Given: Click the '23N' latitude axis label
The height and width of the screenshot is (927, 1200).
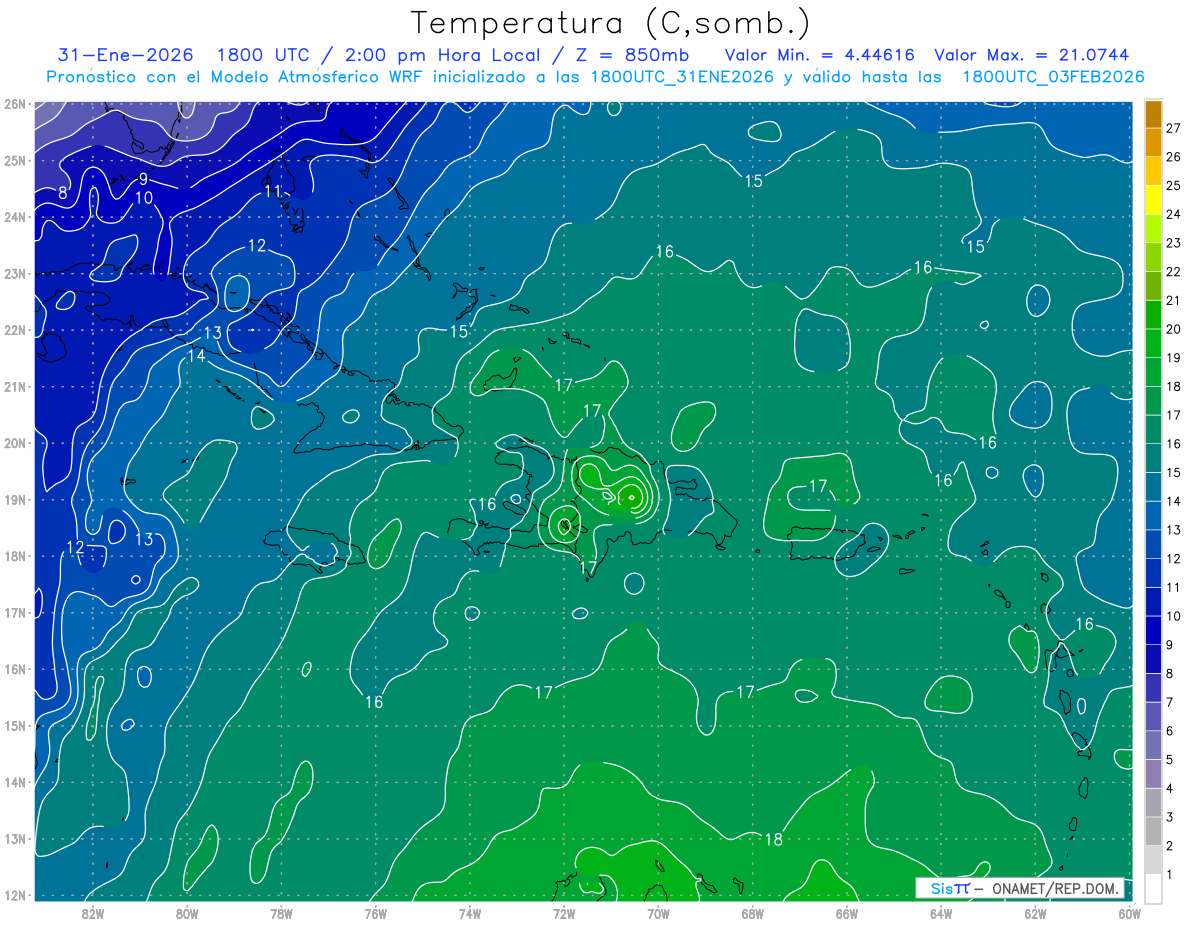Looking at the screenshot, I should coord(14,273).
